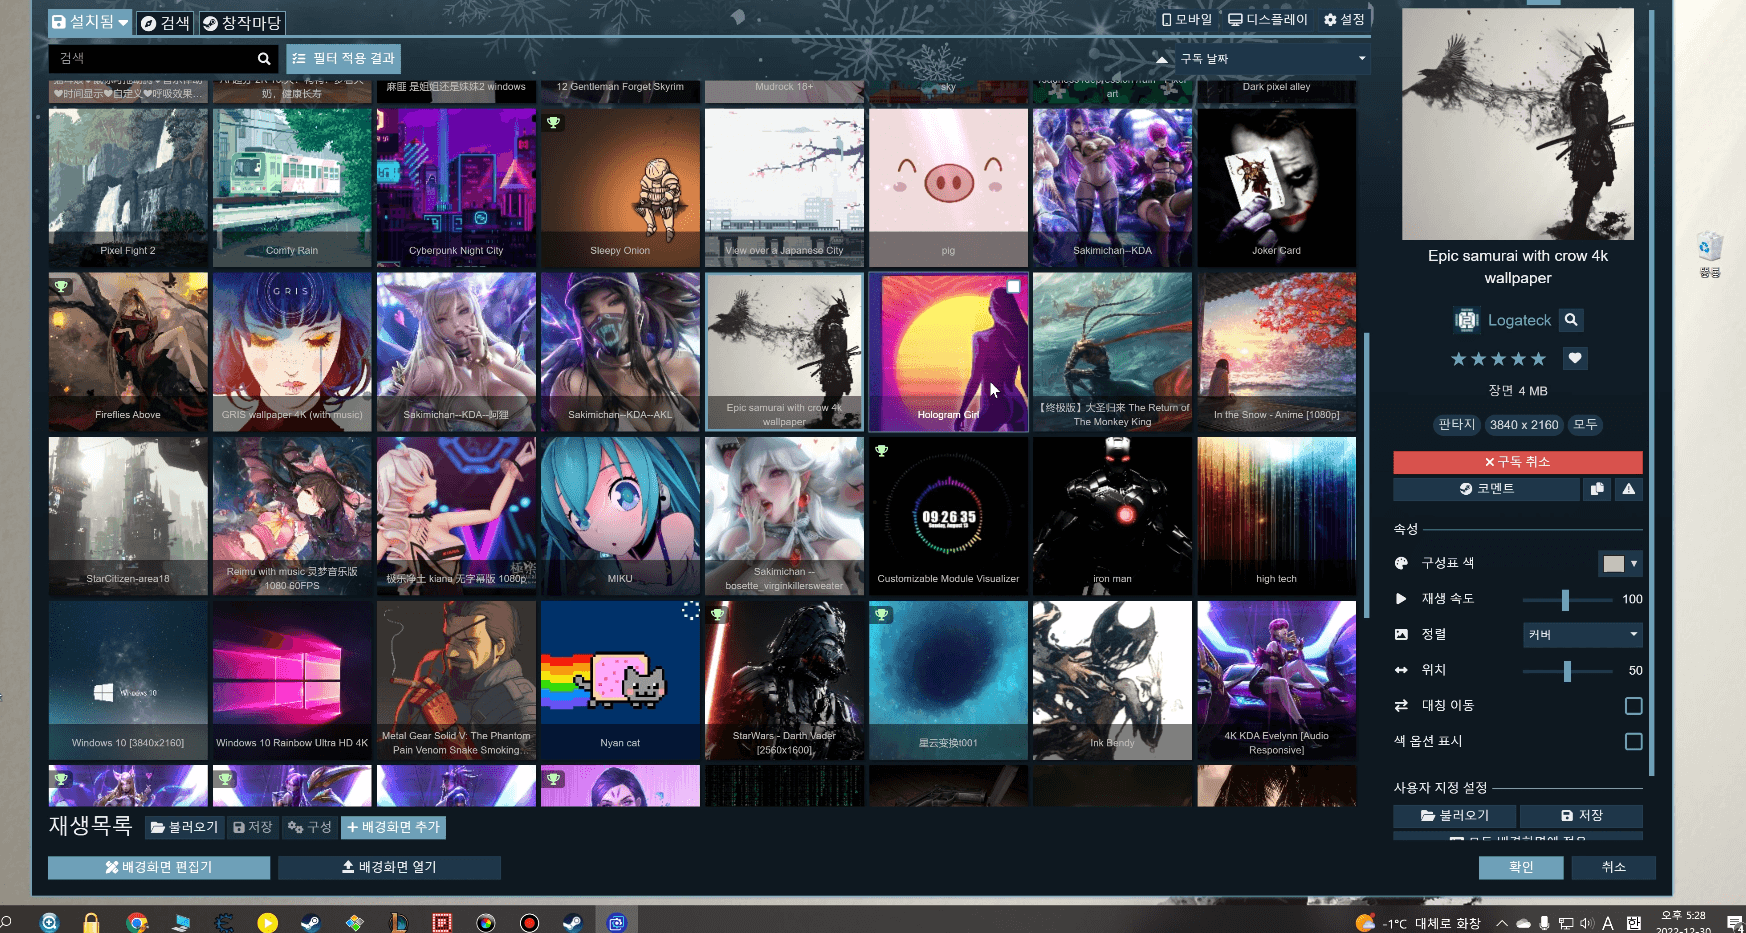Click playlist 불러오기 load button
The image size is (1746, 933).
click(x=184, y=827)
